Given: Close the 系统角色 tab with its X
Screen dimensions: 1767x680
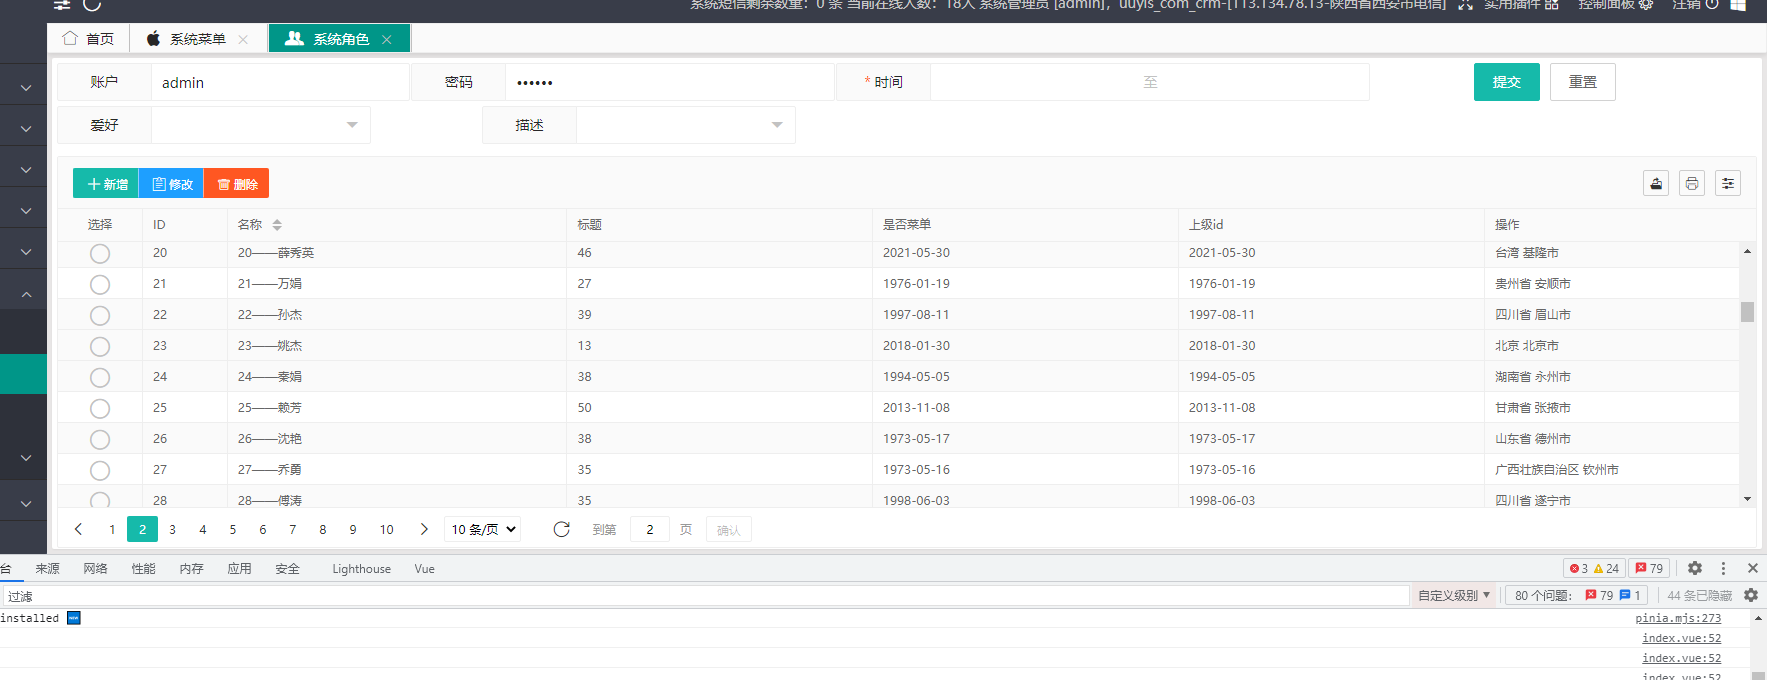Looking at the screenshot, I should 387,39.
